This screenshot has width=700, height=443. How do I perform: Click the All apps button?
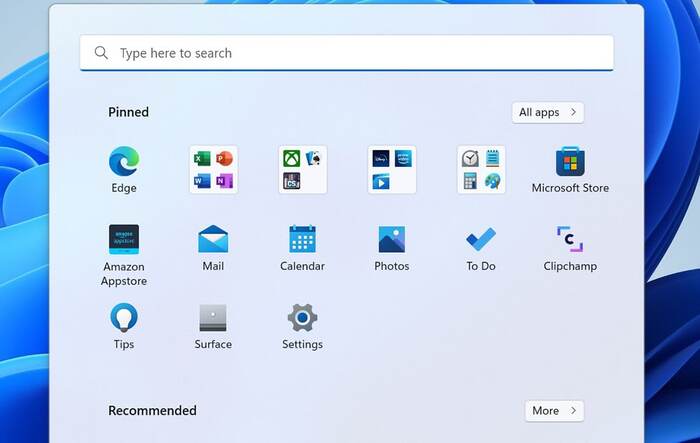pyautogui.click(x=547, y=112)
